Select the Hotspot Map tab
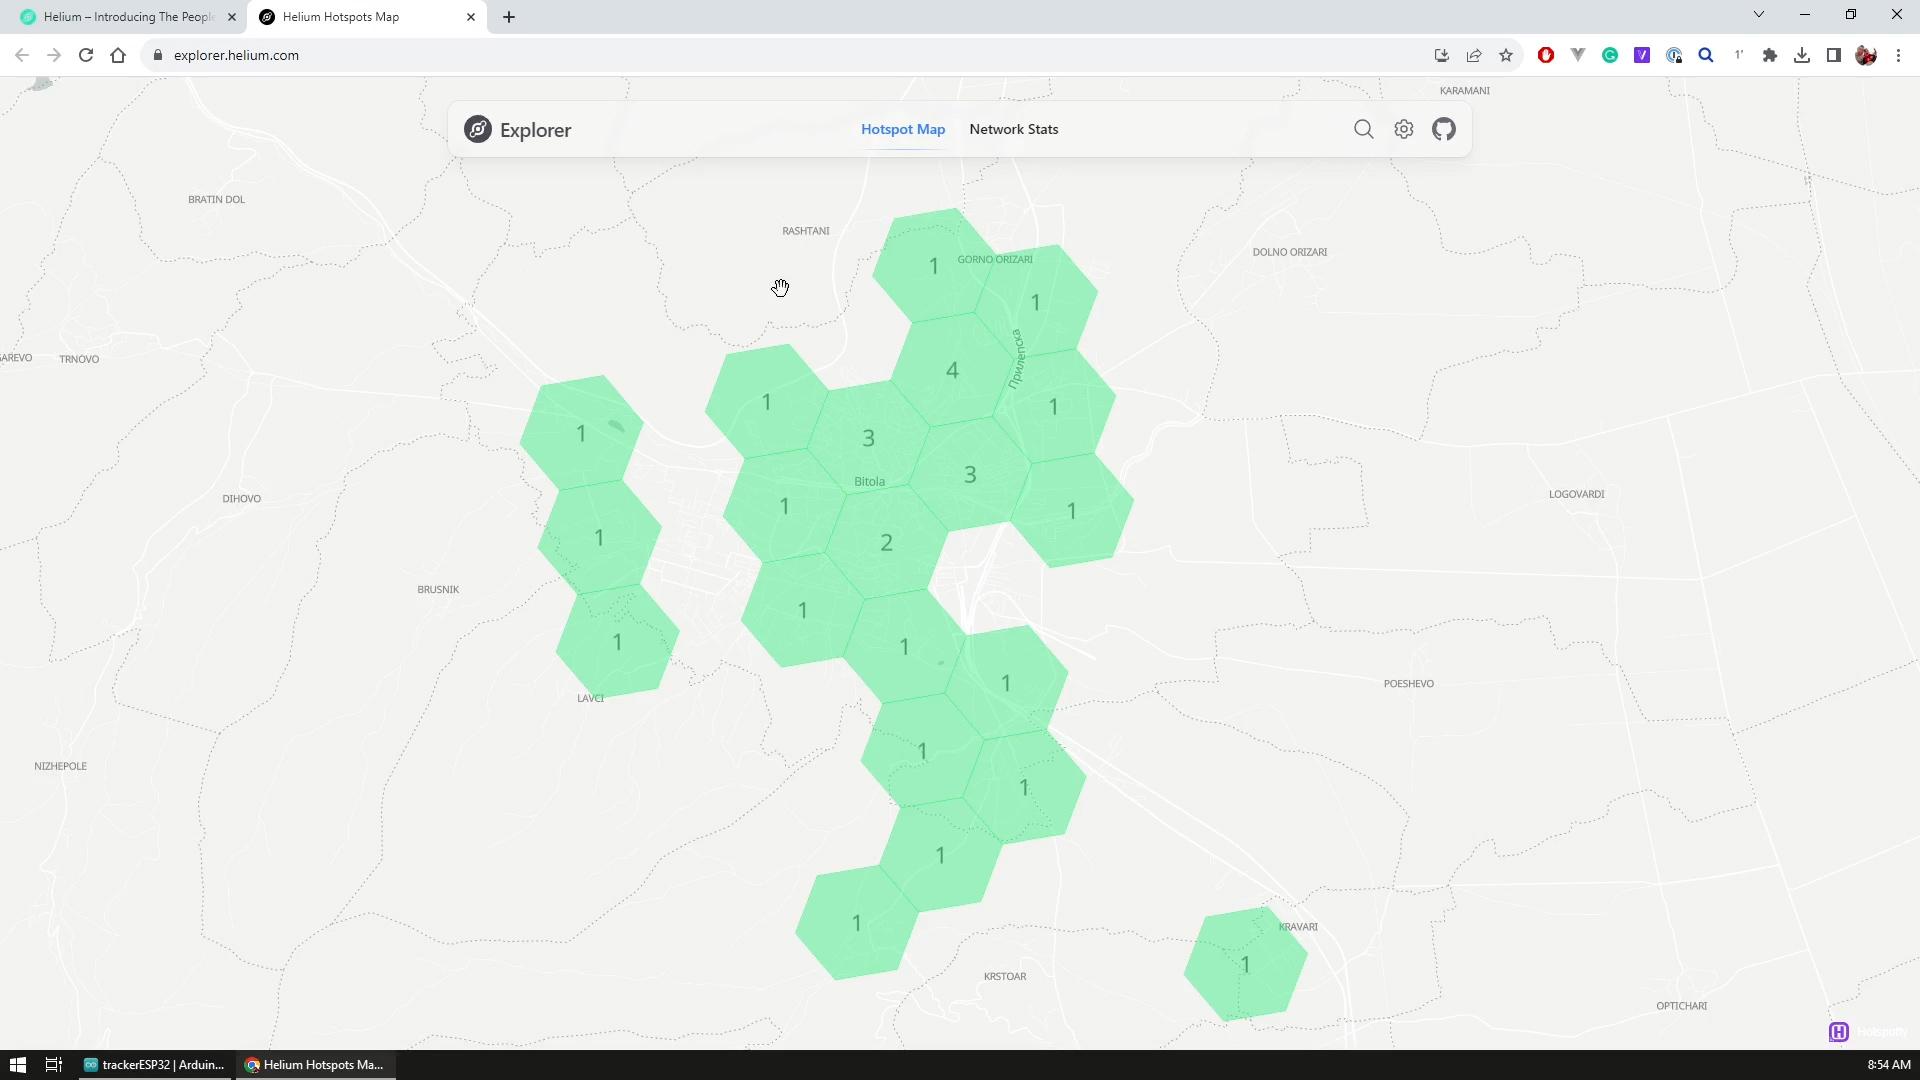 click(902, 129)
